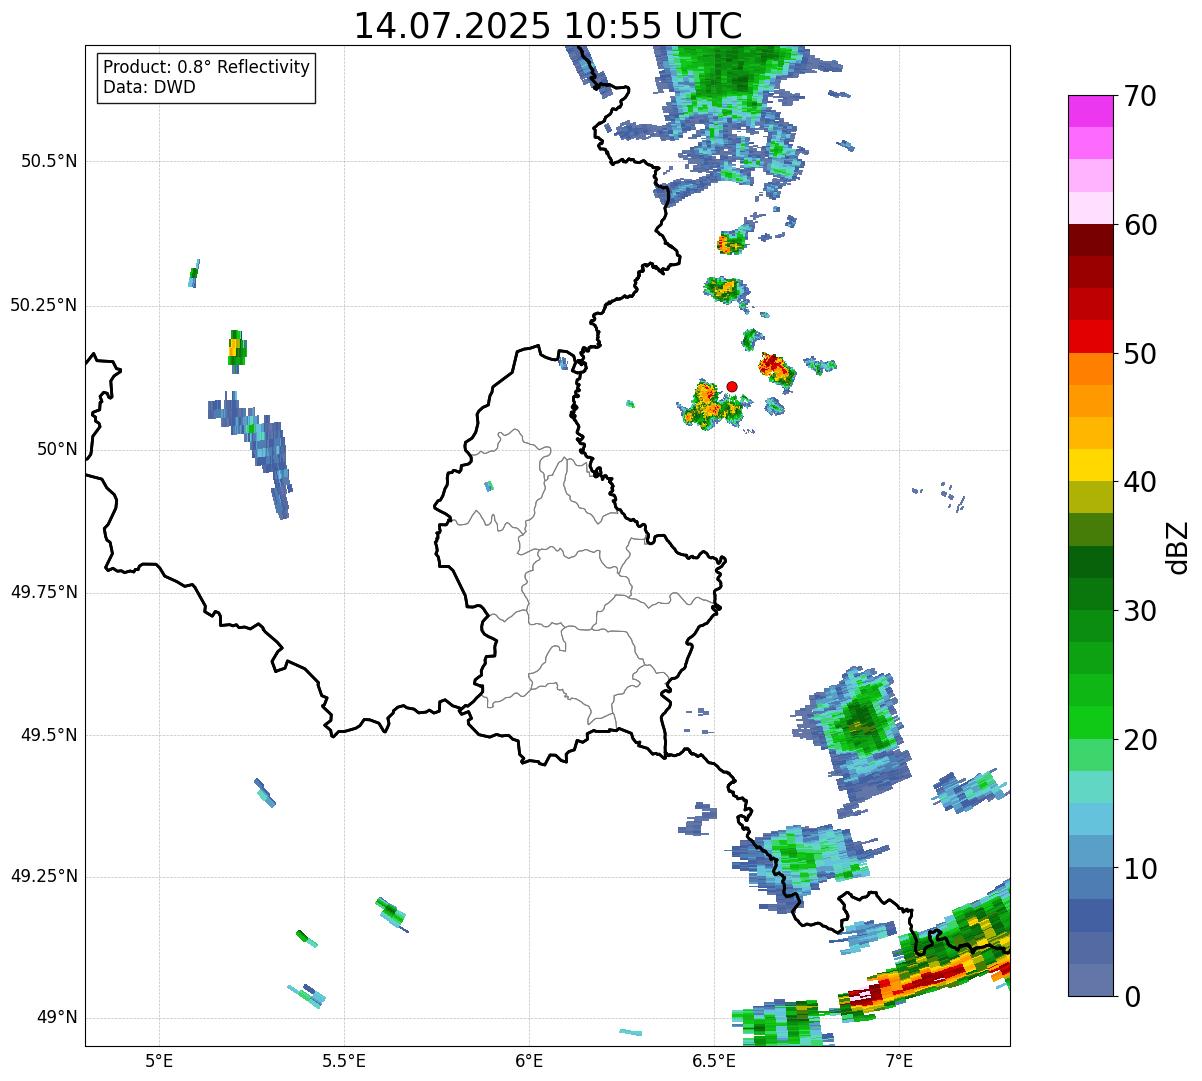The height and width of the screenshot is (1081, 1202).
Task: Click the colorbar value 0
Action: 1132,997
